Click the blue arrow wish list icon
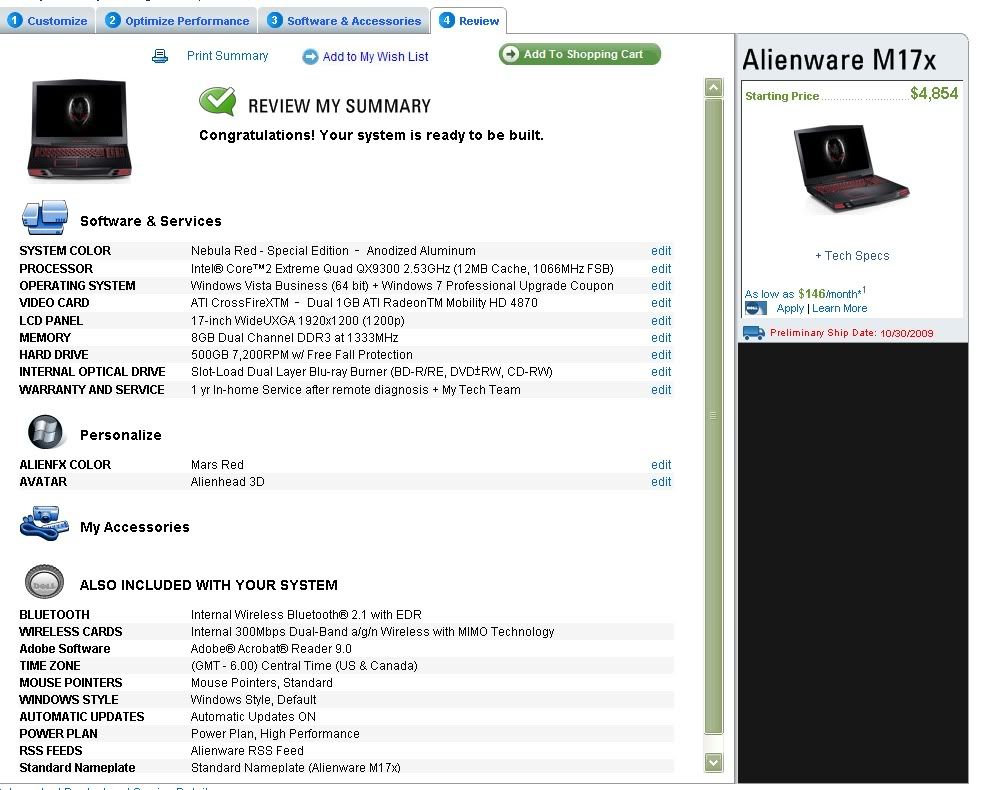The height and width of the screenshot is (790, 981). [310, 57]
